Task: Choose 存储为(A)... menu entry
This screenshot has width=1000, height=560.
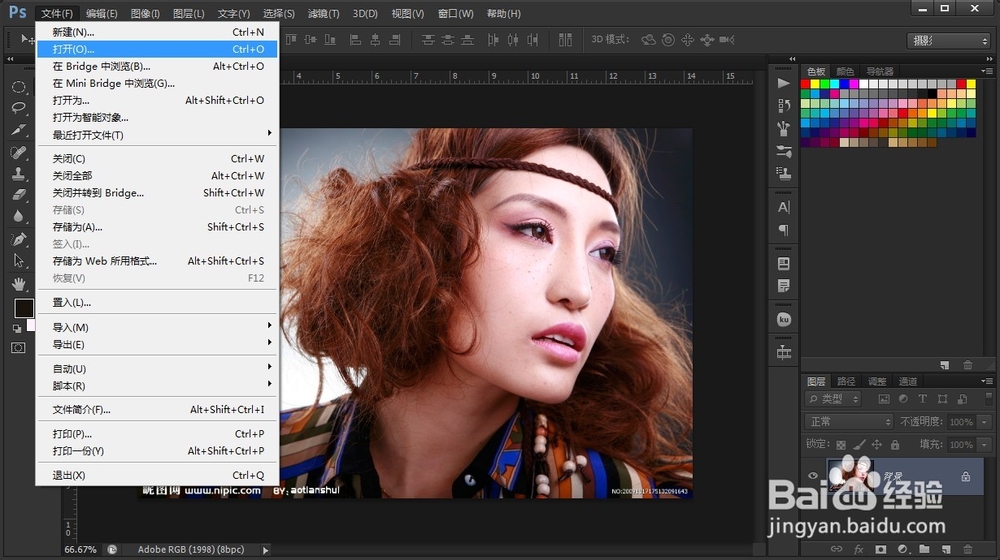Action: click(x=78, y=227)
